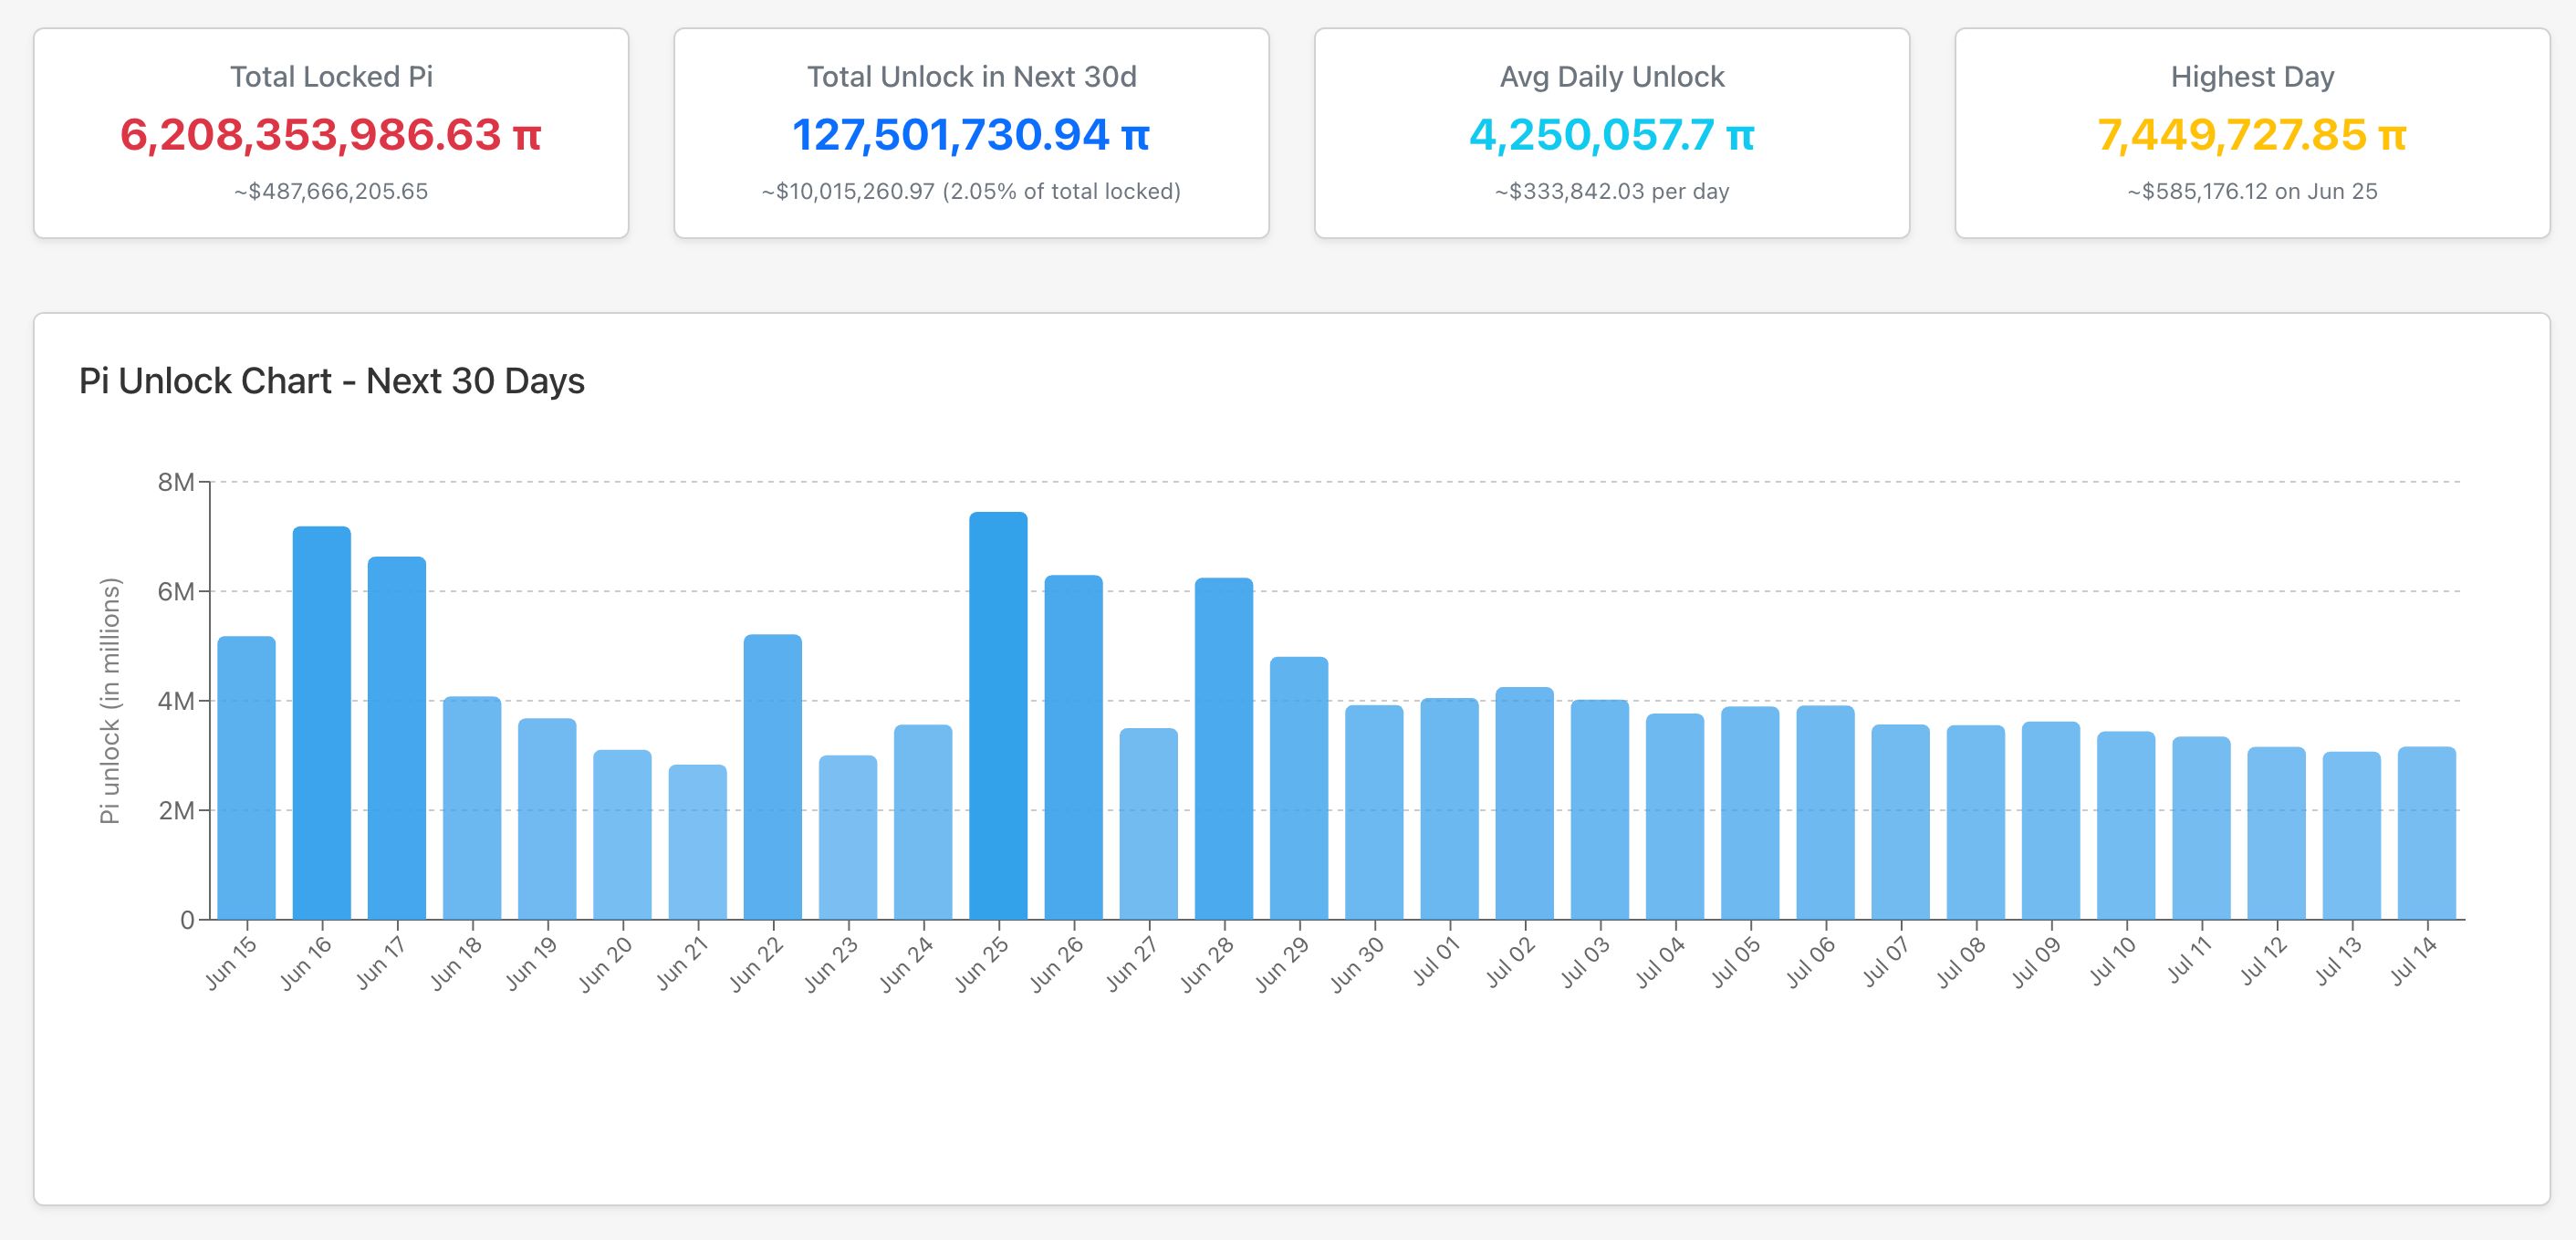Select the Jun 16 bar in chart

[322, 723]
